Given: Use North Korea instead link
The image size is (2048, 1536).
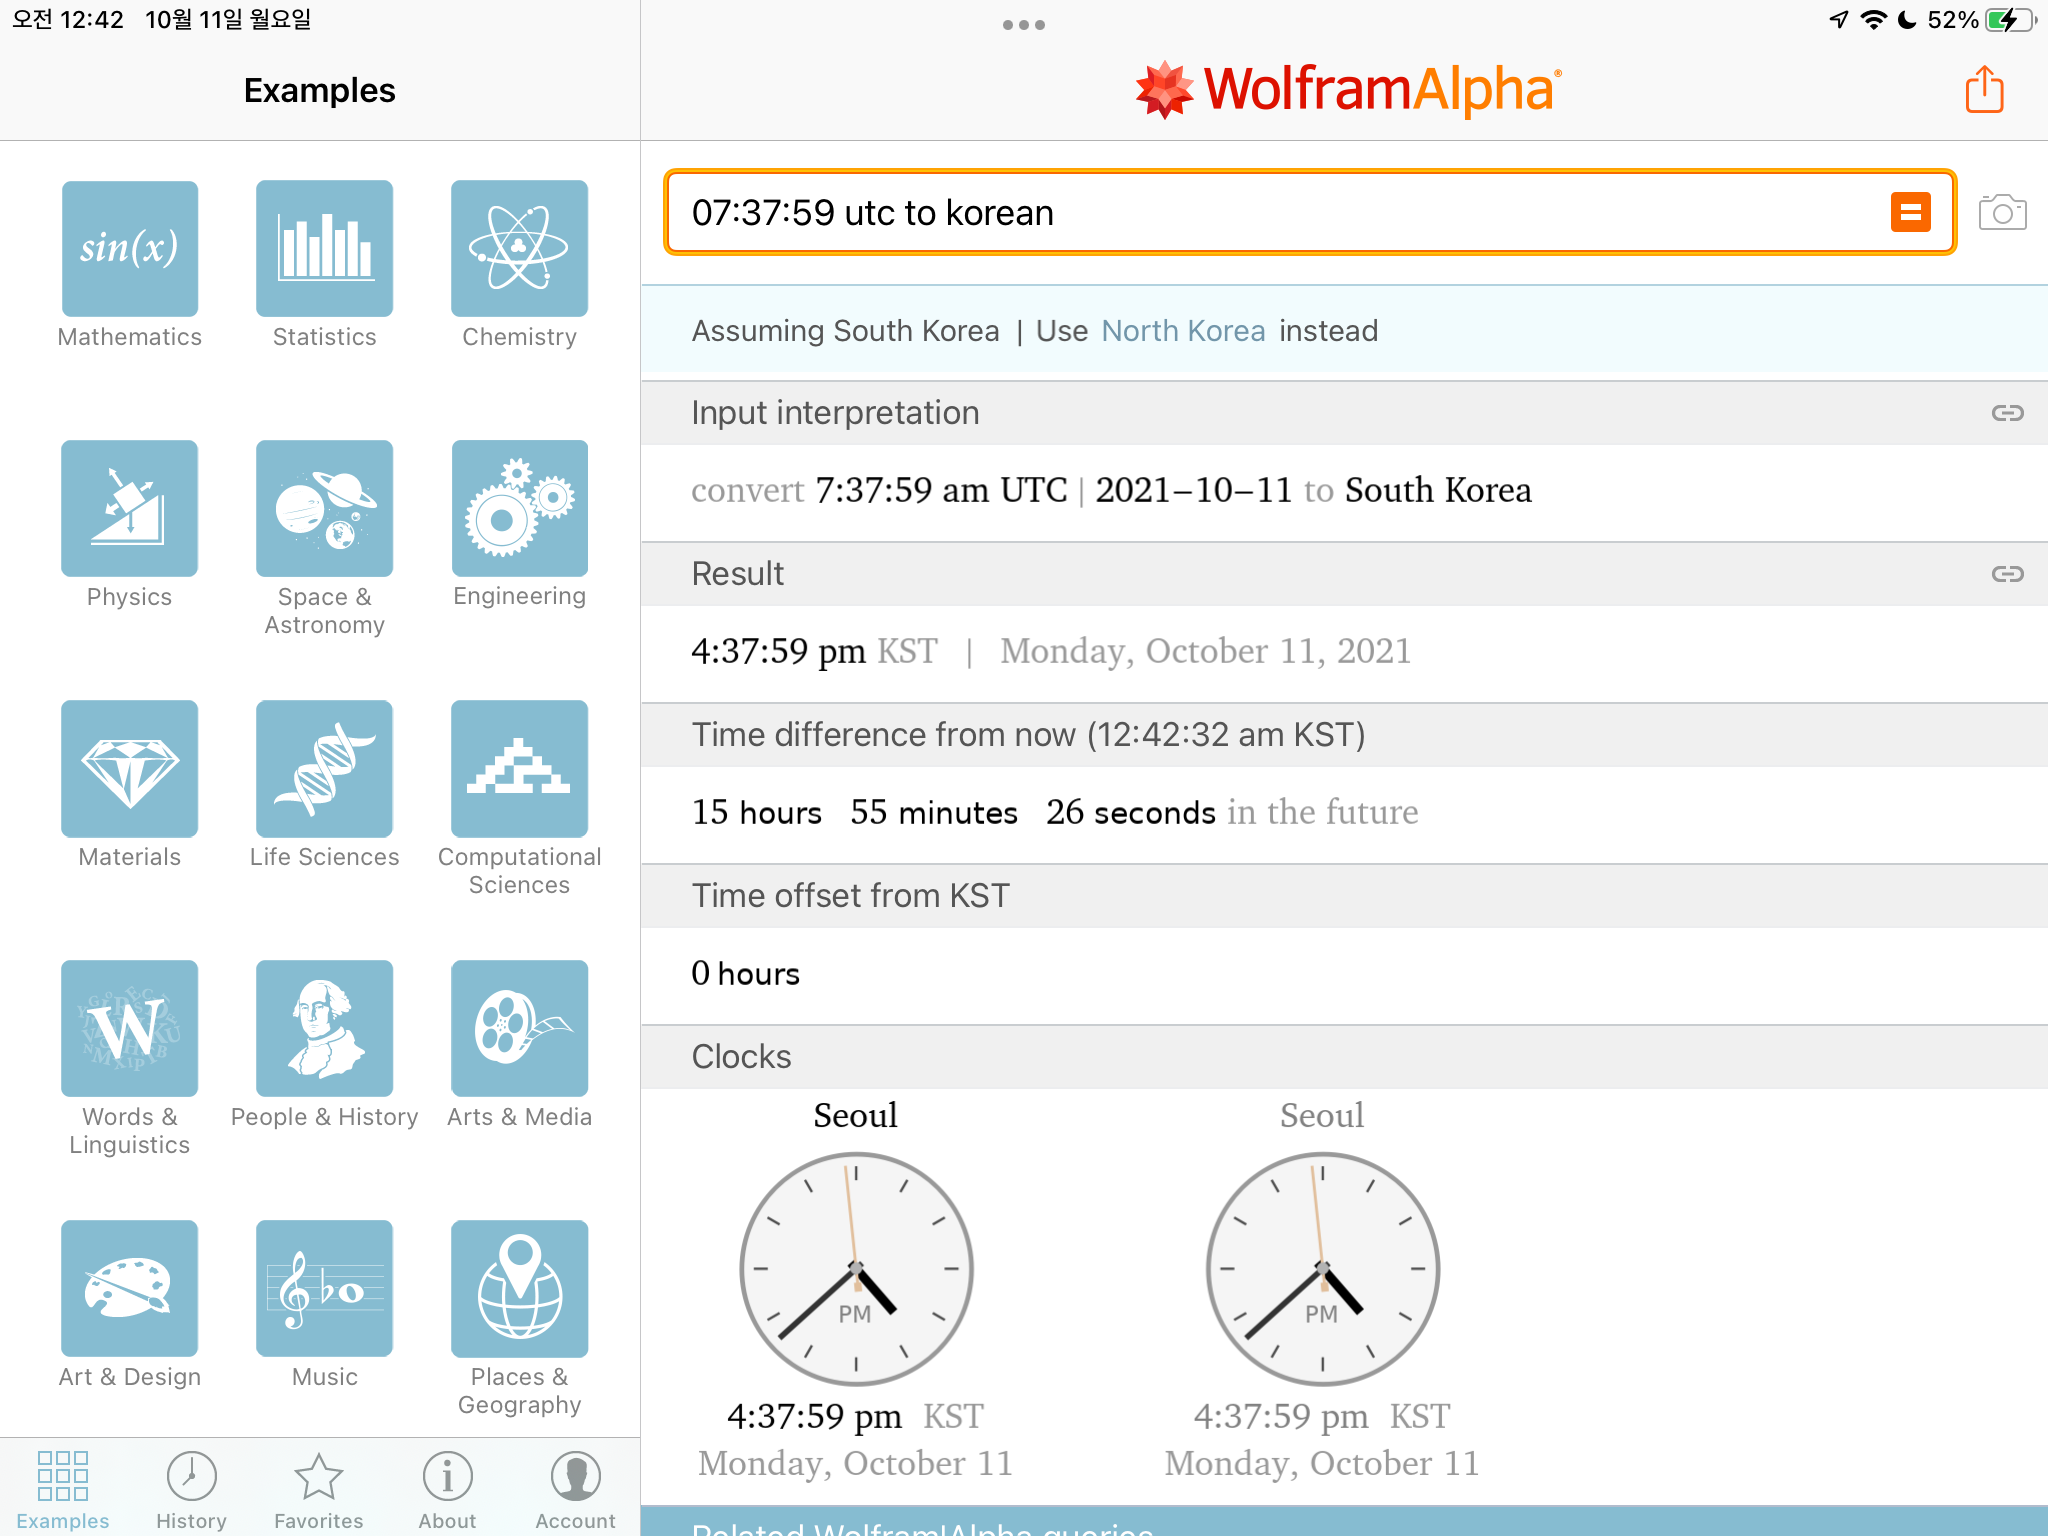Looking at the screenshot, I should 1183,331.
